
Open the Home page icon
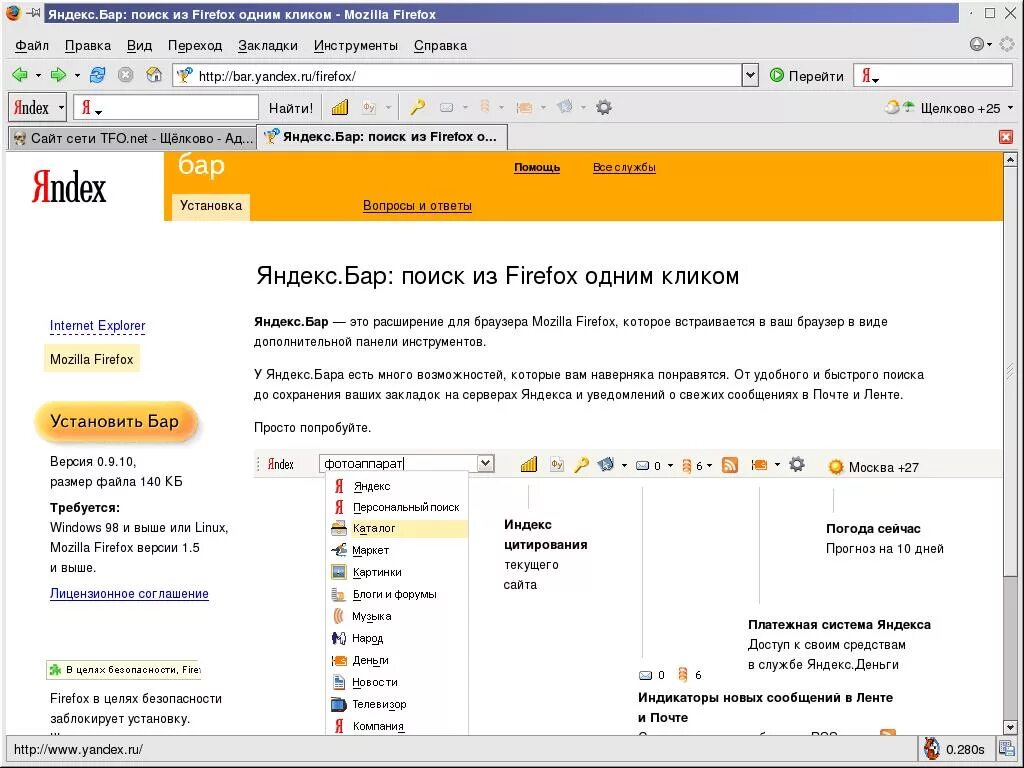(x=154, y=75)
